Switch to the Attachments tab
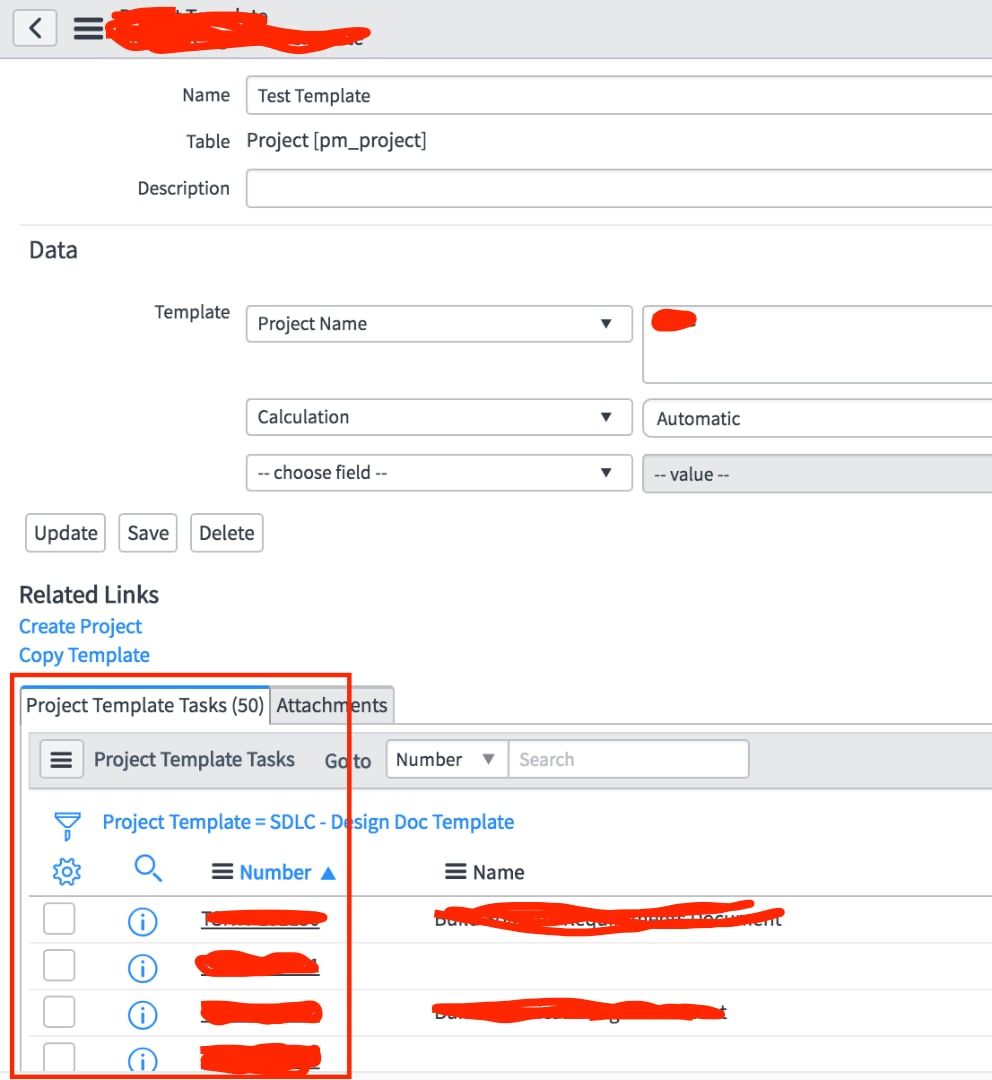Screen dimensions: 992x1080 click(x=332, y=705)
